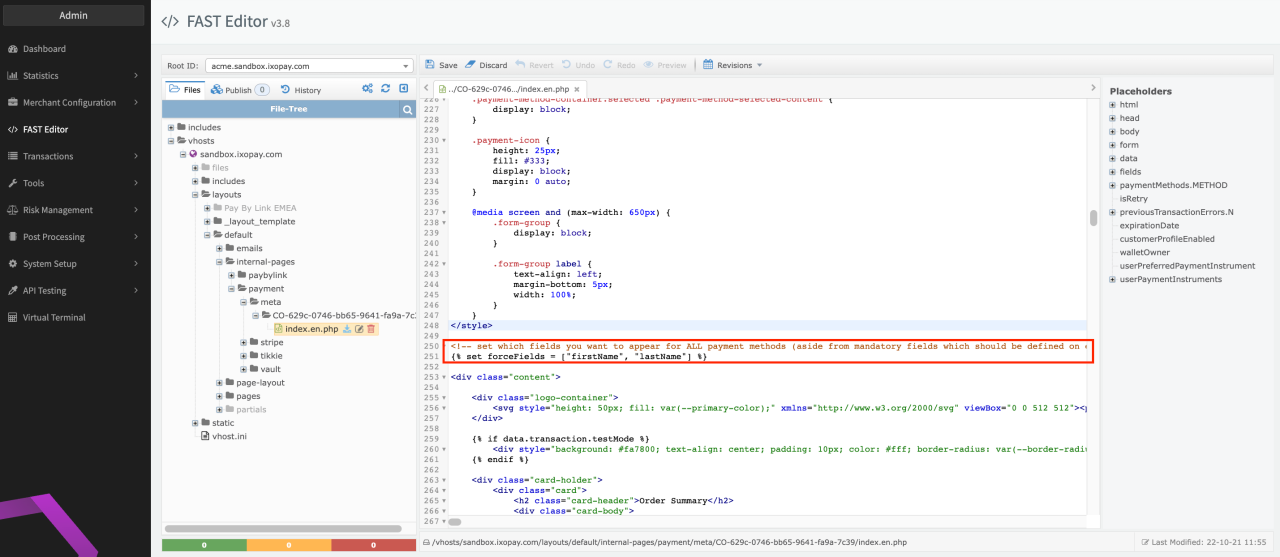Open file-tree settings gears icon

coord(368,89)
